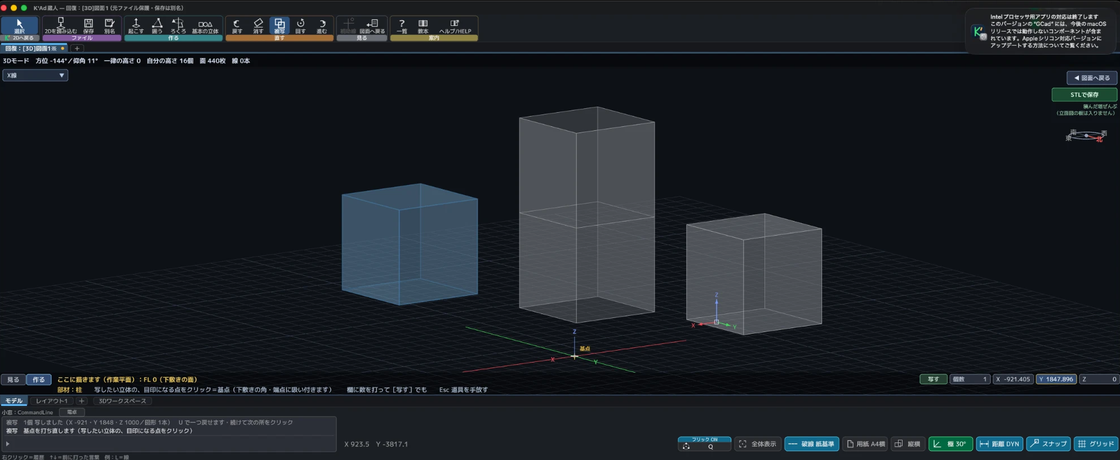Expand the command line prompt arrow
The image size is (1120, 460).
7,445
